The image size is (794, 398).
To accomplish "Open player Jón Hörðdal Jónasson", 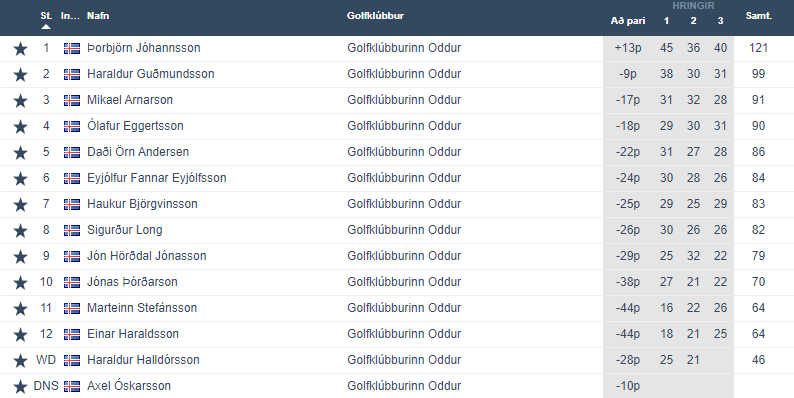I will click(x=147, y=256).
